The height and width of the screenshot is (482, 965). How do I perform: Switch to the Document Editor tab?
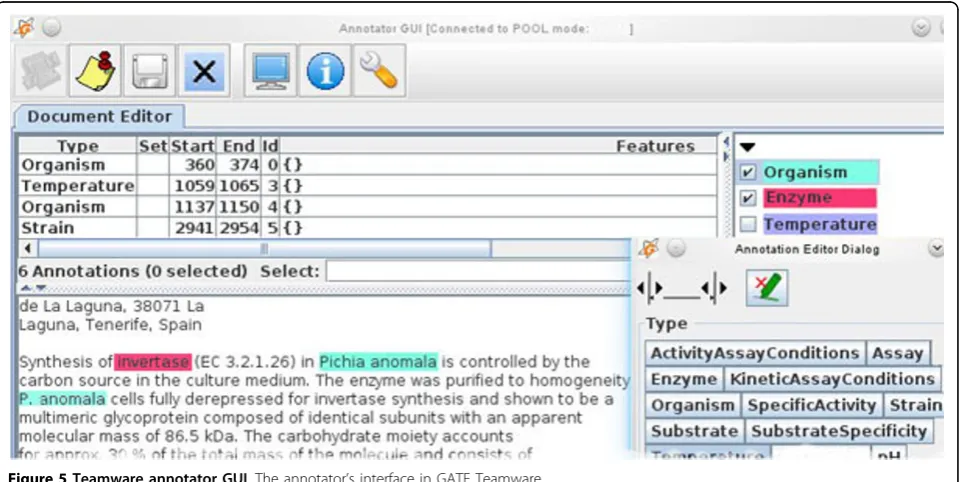tap(100, 117)
